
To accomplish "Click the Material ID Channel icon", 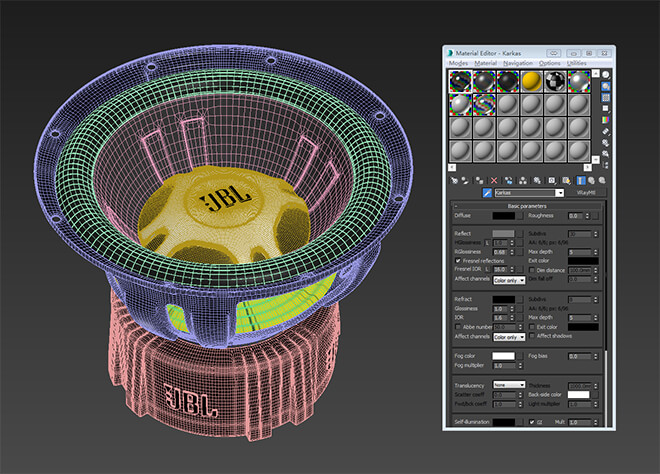I will tap(552, 181).
